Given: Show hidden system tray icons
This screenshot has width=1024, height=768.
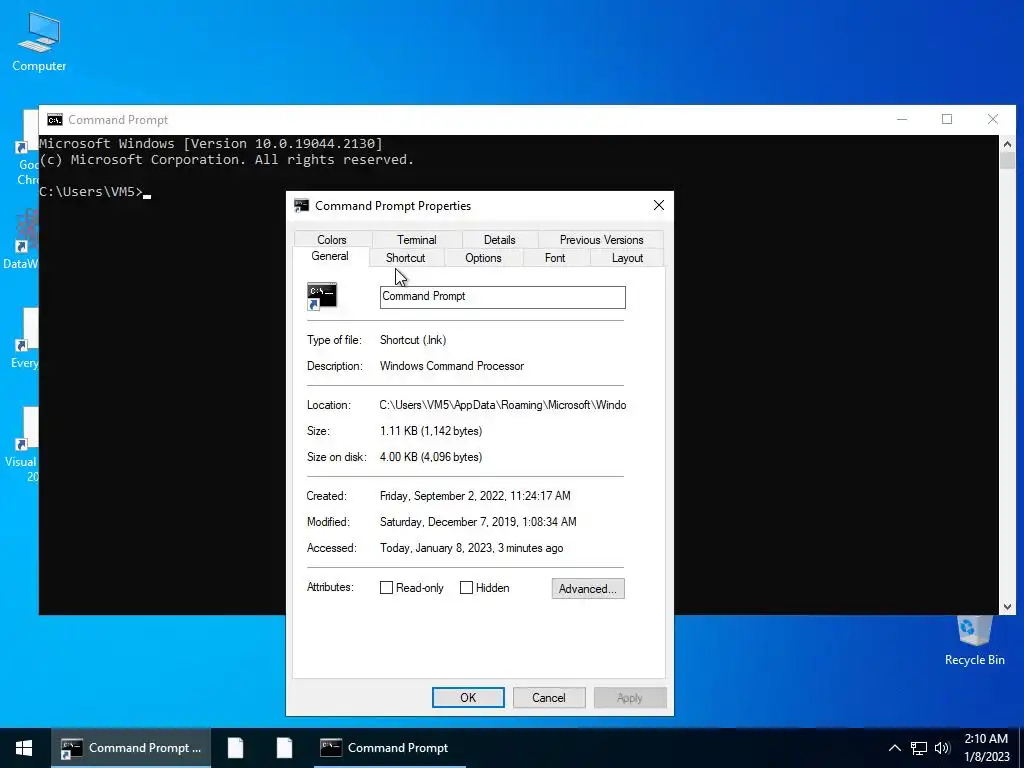Looking at the screenshot, I should pyautogui.click(x=895, y=748).
